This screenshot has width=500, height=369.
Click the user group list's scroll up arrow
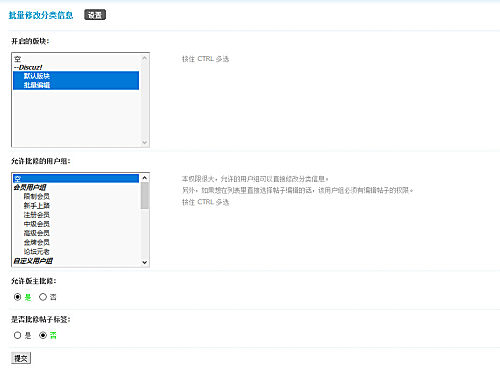click(x=145, y=178)
